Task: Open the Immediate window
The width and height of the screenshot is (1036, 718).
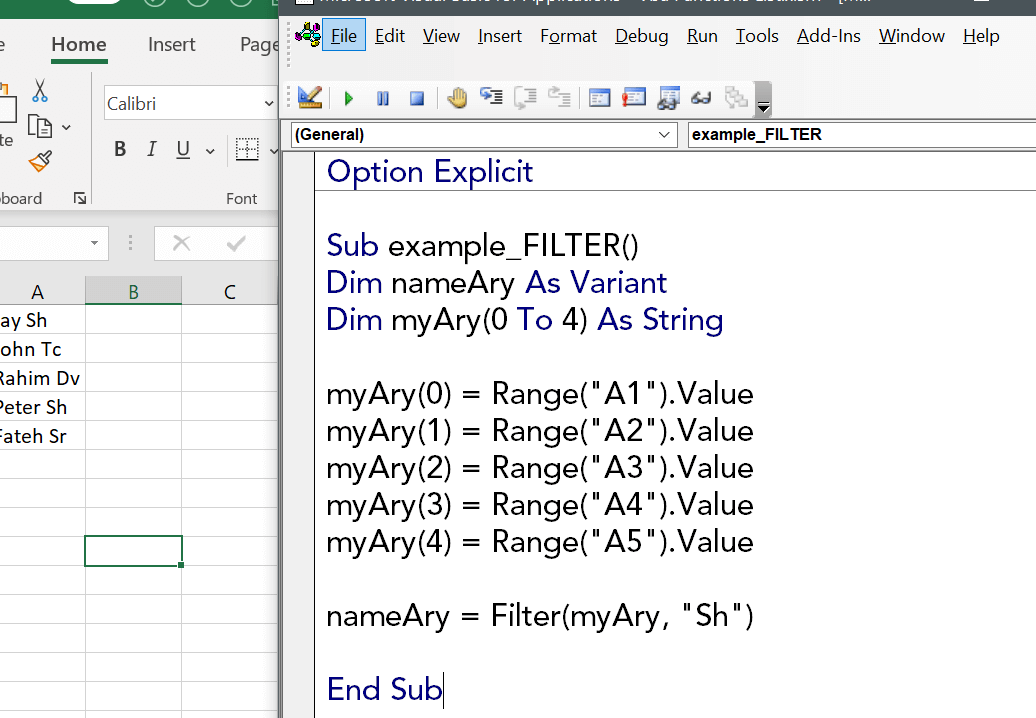Action: 634,98
